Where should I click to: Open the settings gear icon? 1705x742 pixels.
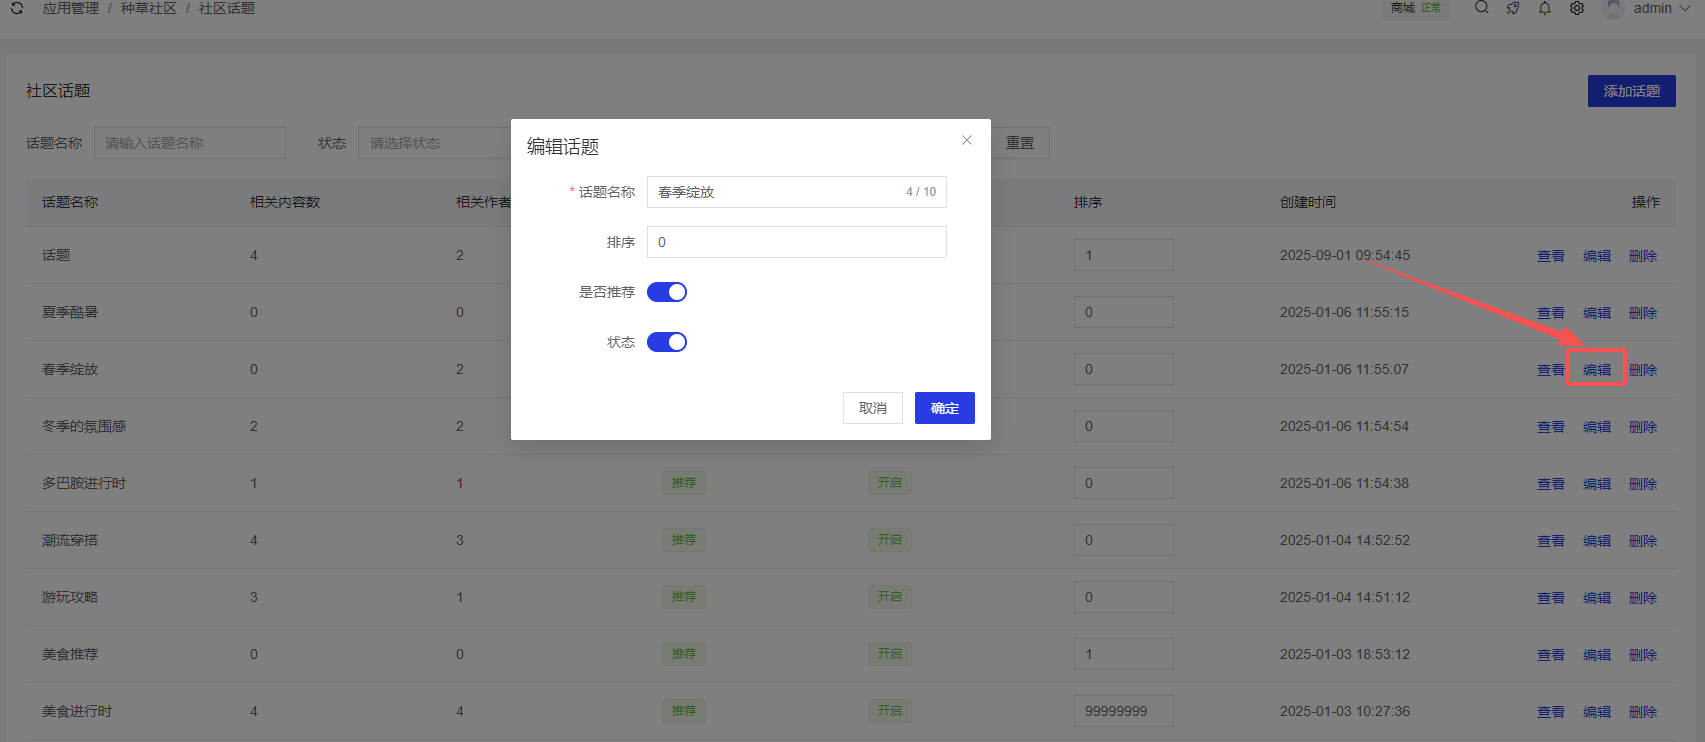click(1577, 8)
